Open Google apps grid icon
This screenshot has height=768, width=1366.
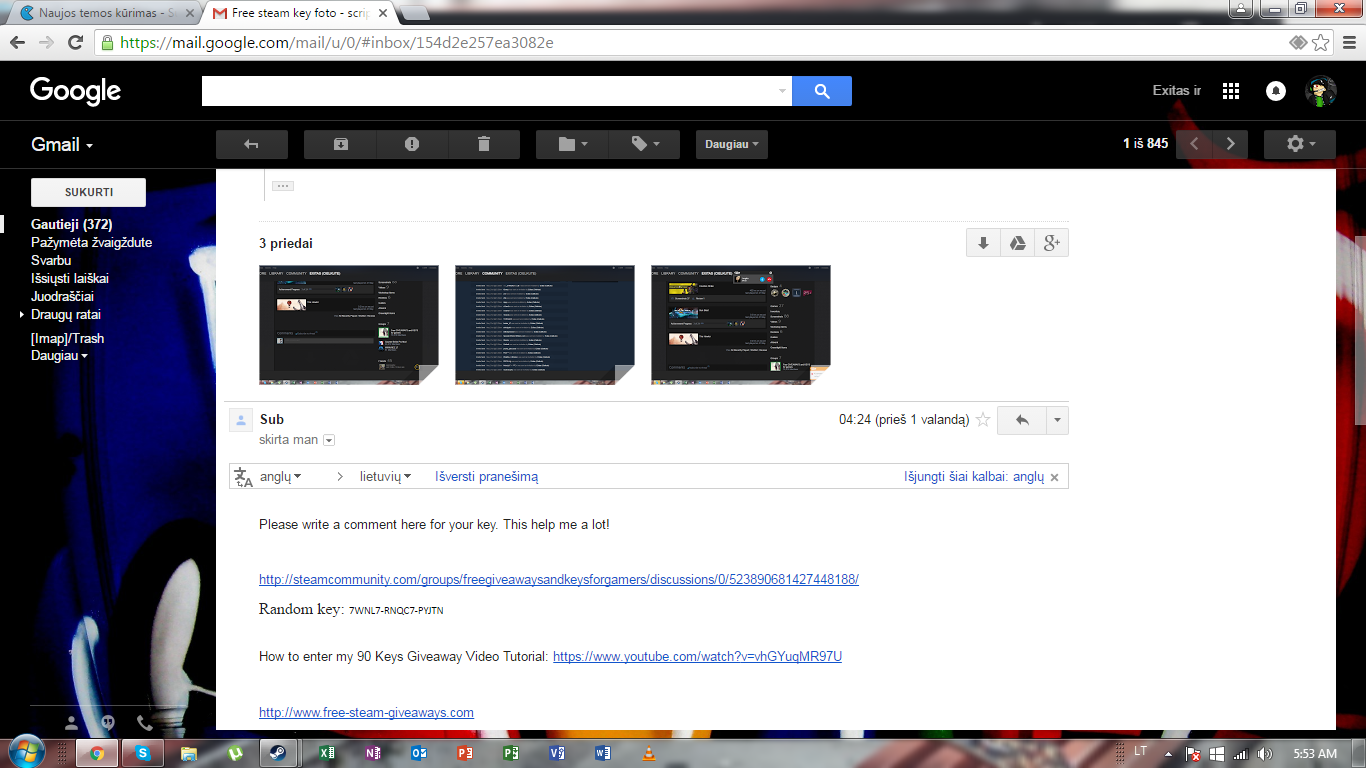click(x=1231, y=91)
